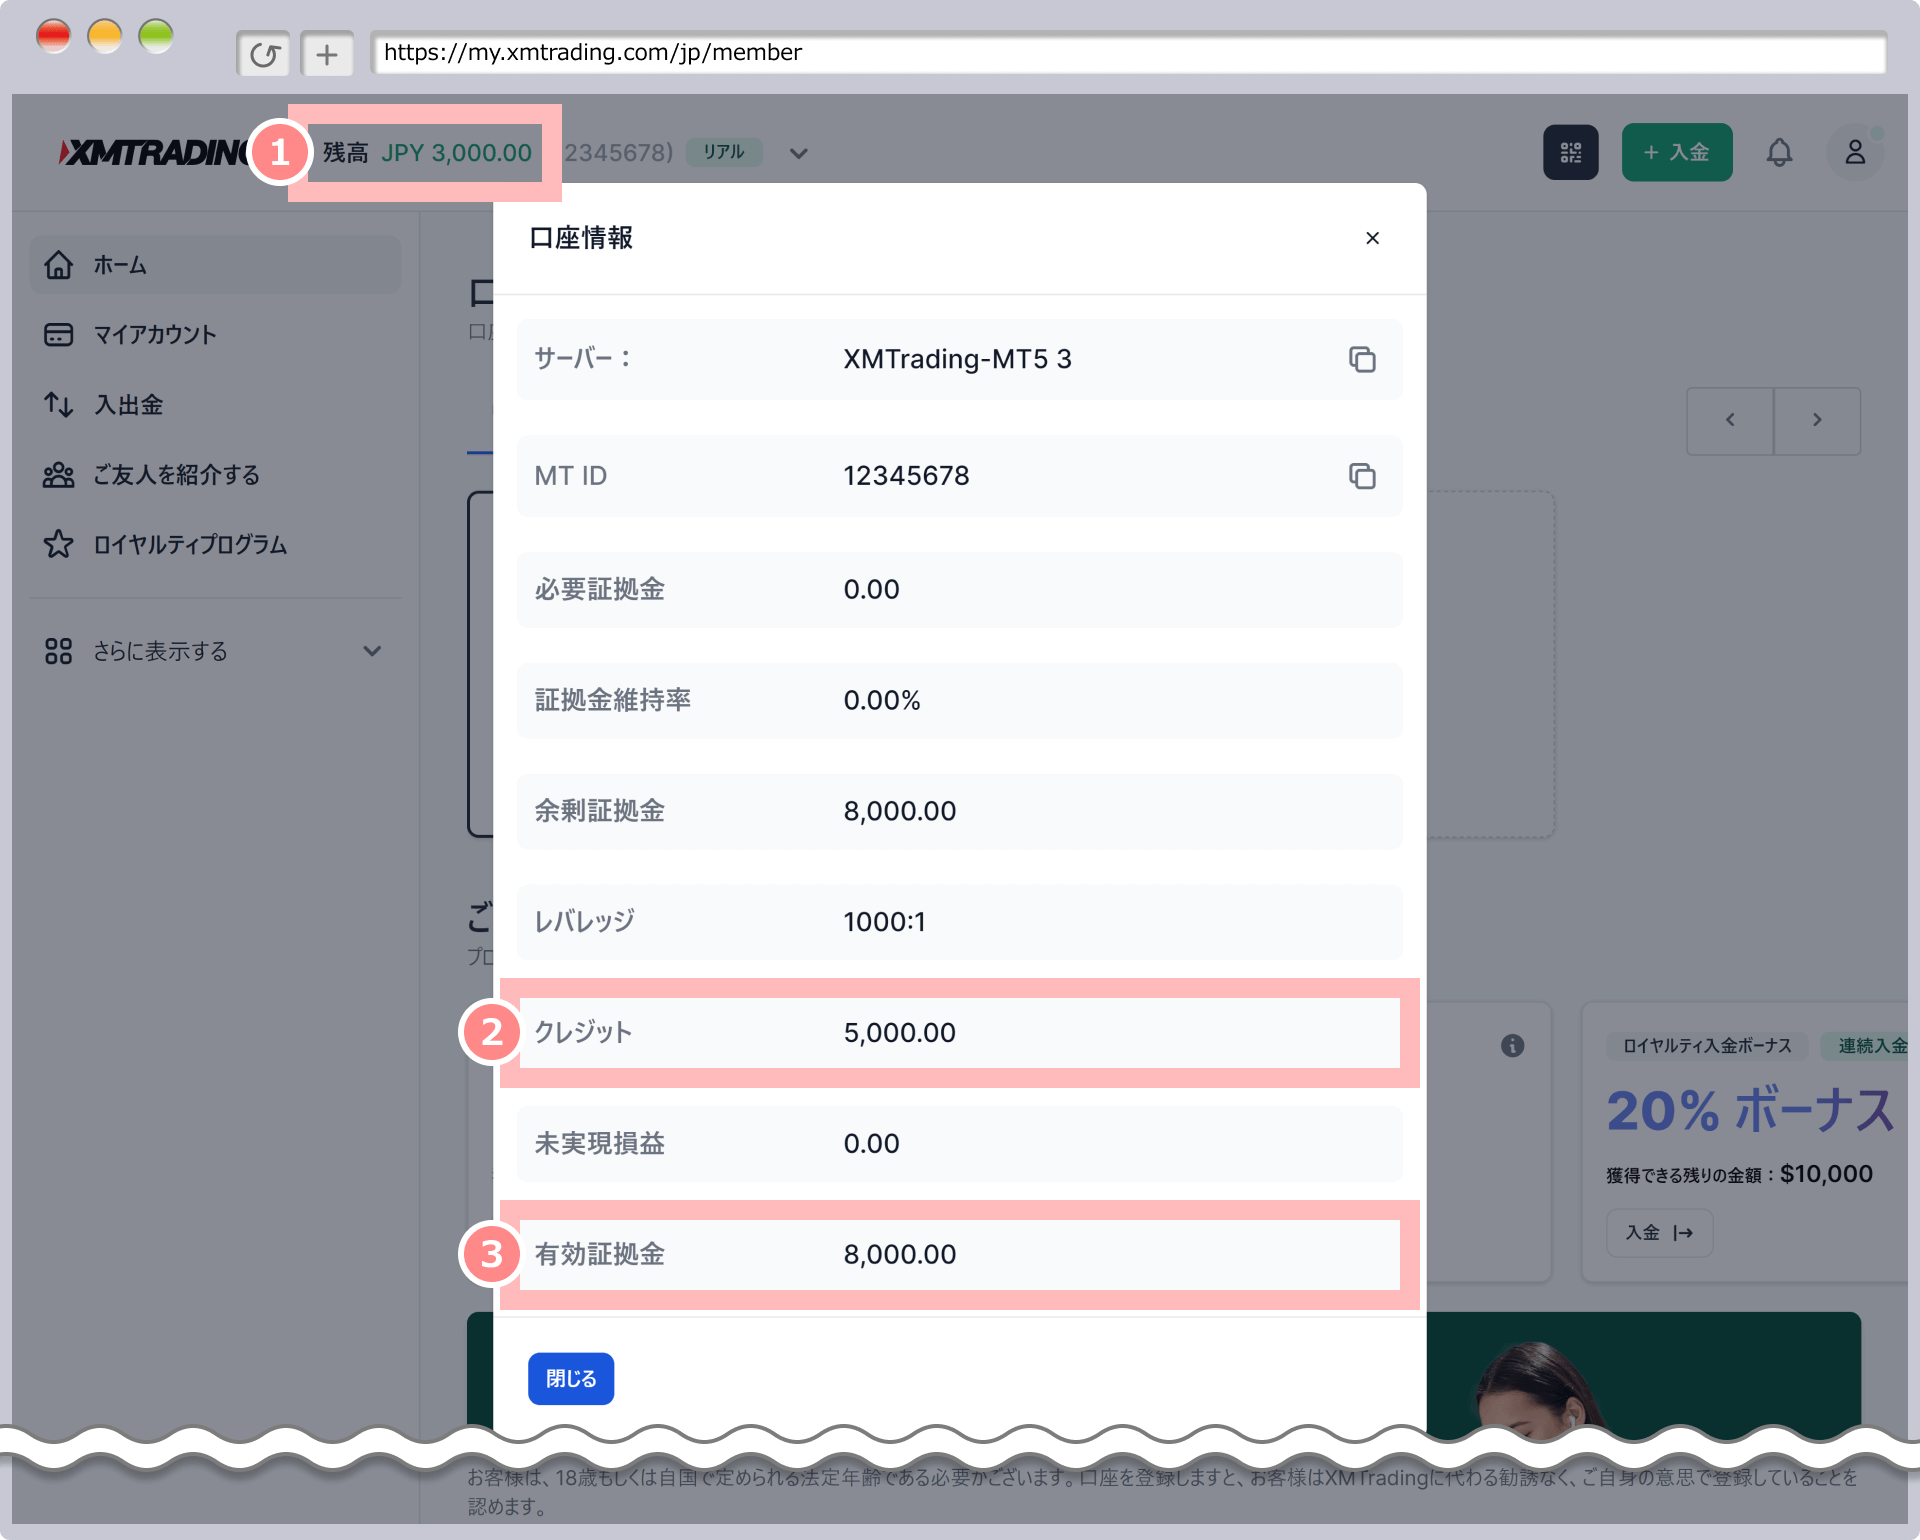Click the 証拠金維持率 0.00% value

tap(881, 700)
